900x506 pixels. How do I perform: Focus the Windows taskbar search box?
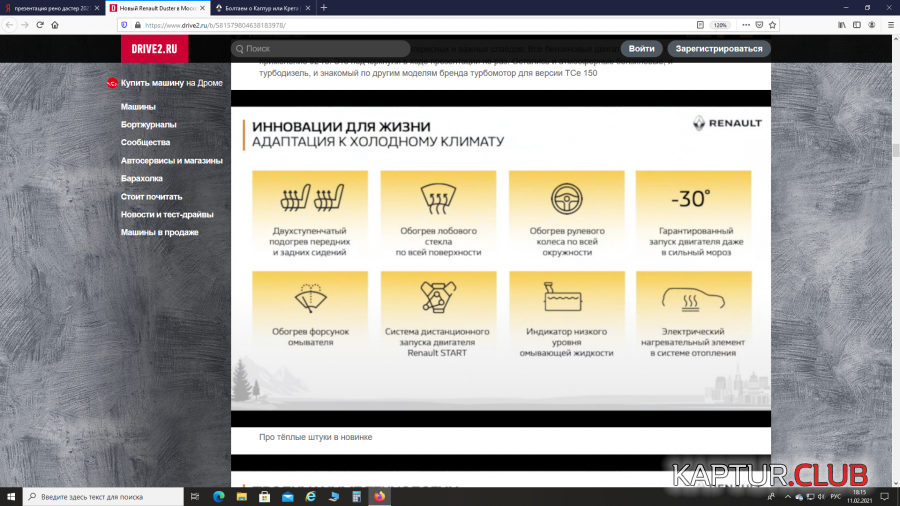(x=103, y=497)
